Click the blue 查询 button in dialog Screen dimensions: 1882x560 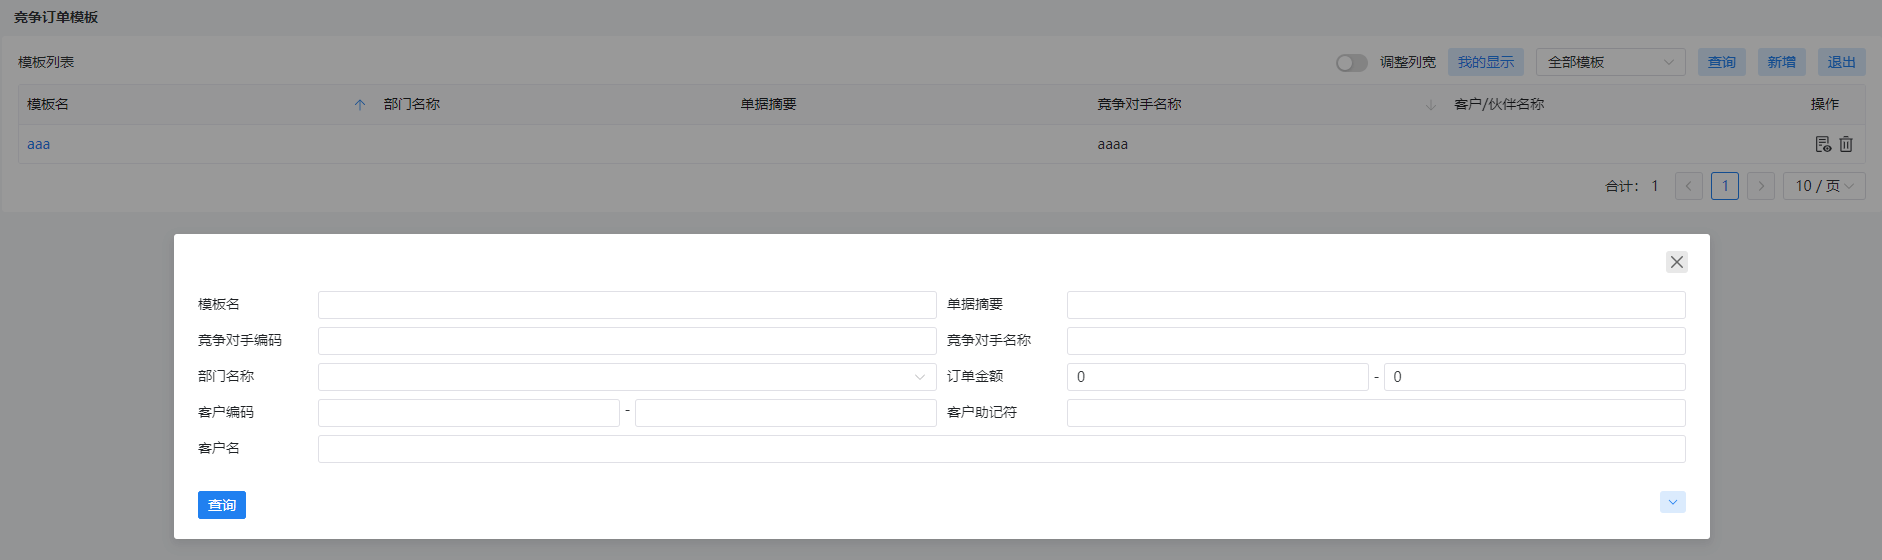click(222, 505)
